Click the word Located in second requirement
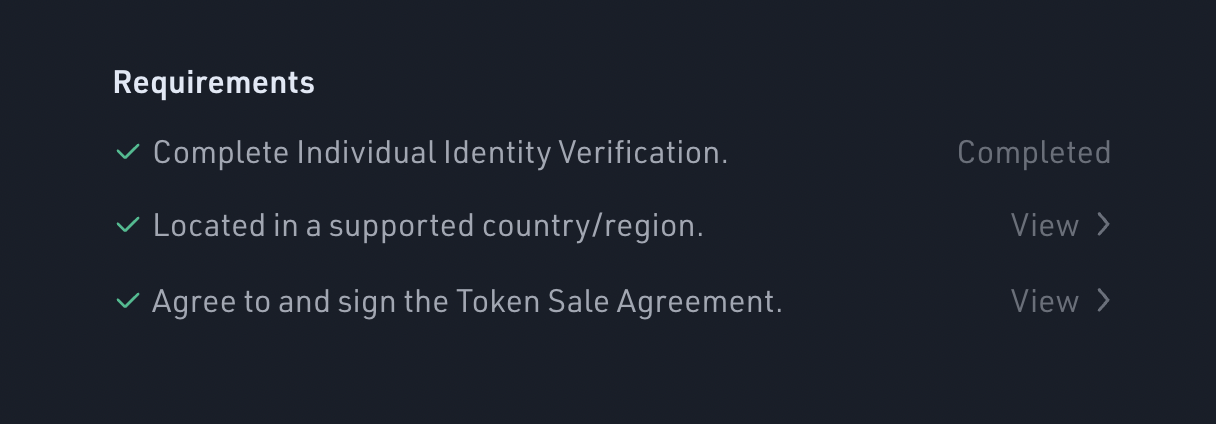 (x=208, y=226)
